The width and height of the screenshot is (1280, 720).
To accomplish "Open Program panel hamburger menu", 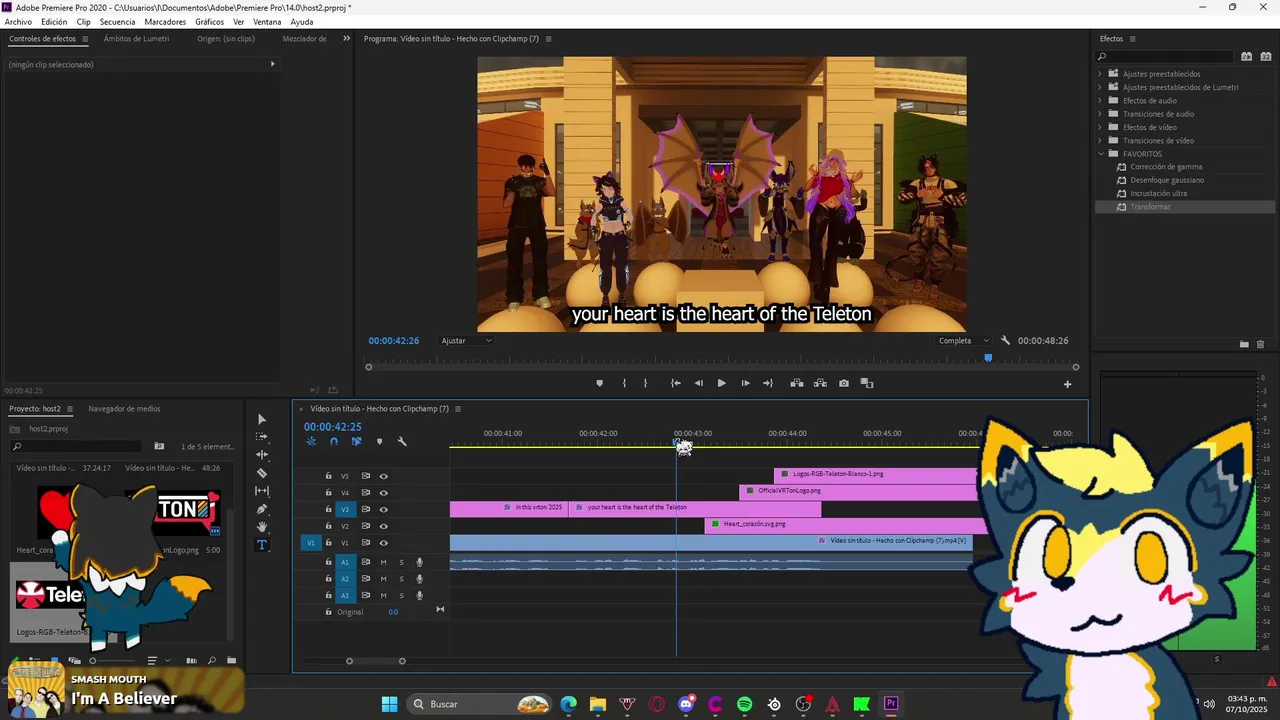I will click(548, 39).
